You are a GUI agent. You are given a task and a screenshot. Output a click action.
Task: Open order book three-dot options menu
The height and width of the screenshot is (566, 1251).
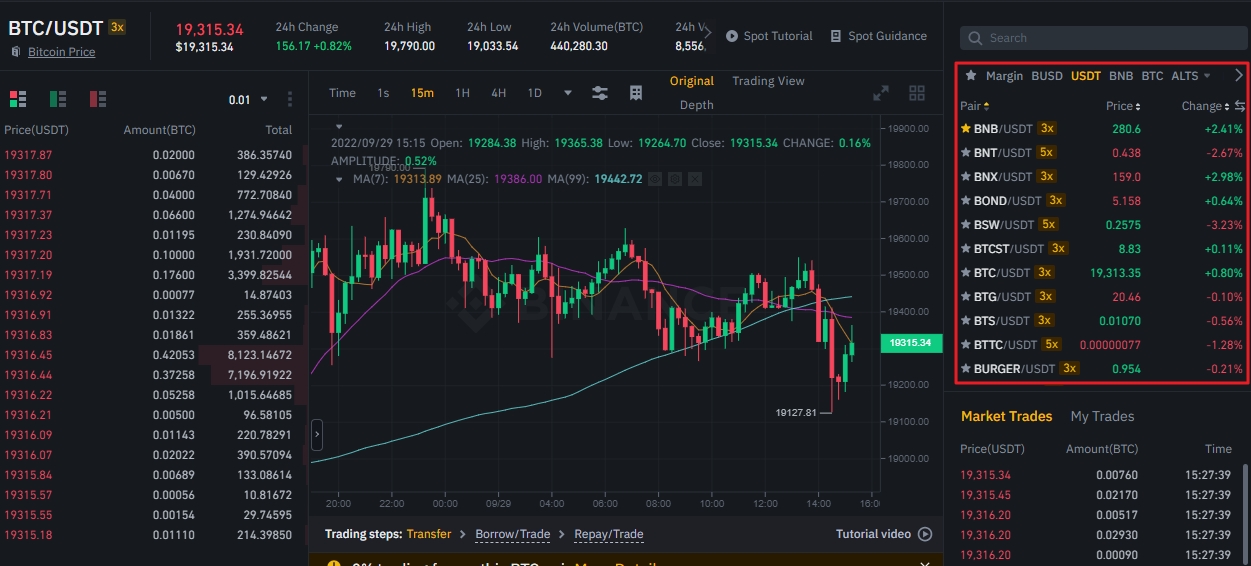(290, 99)
